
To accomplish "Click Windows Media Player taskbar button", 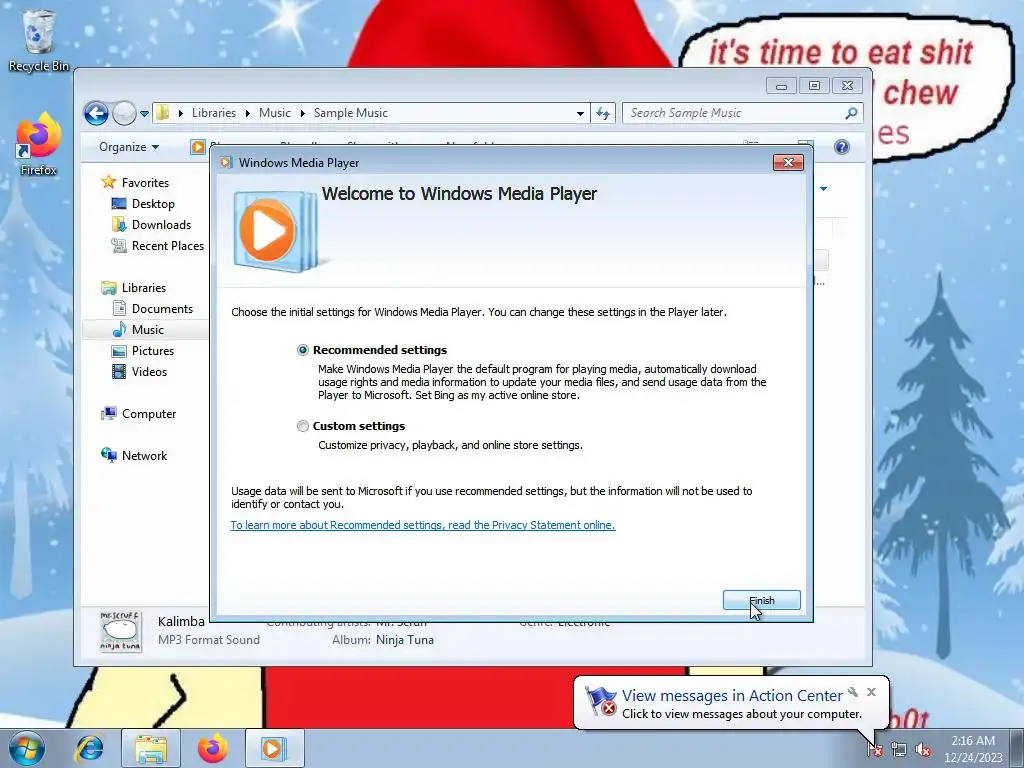I will tap(274, 749).
